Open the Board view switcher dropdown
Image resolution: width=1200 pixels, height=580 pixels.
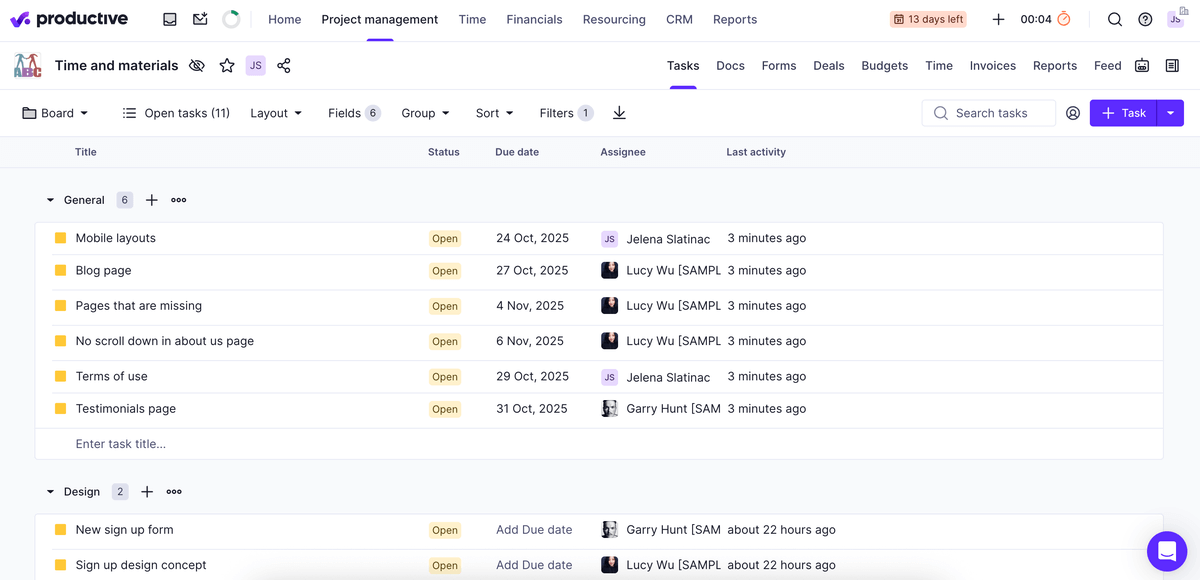(x=55, y=113)
